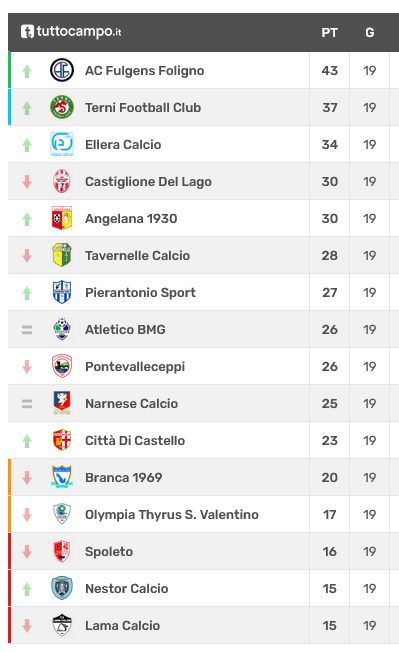Click the Nestor Calcio team crest

(x=62, y=588)
